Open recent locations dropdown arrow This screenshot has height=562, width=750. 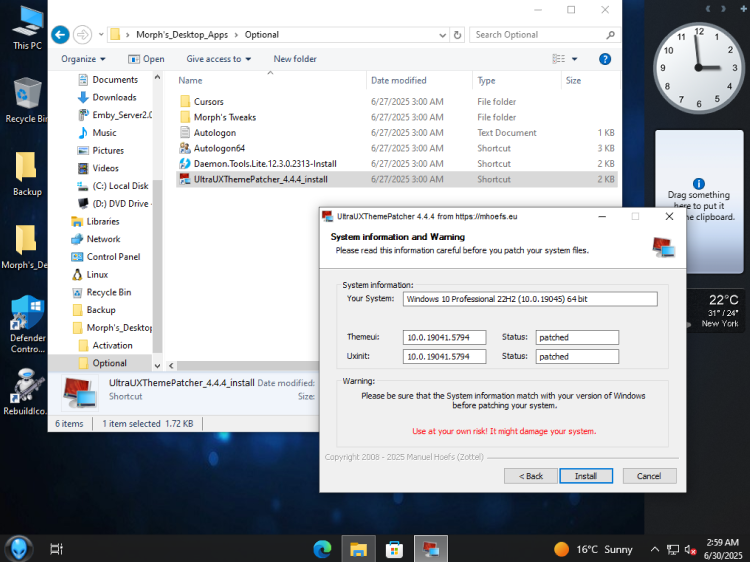click(x=101, y=34)
